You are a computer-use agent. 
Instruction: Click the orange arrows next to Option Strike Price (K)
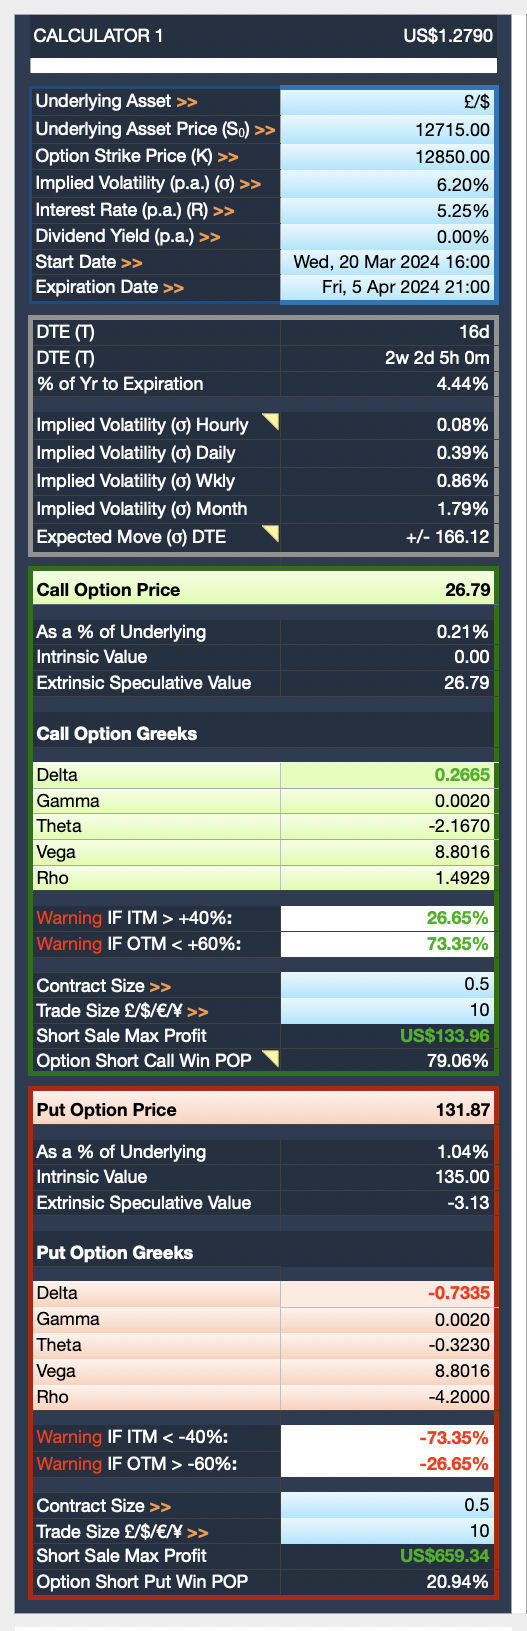tap(228, 157)
